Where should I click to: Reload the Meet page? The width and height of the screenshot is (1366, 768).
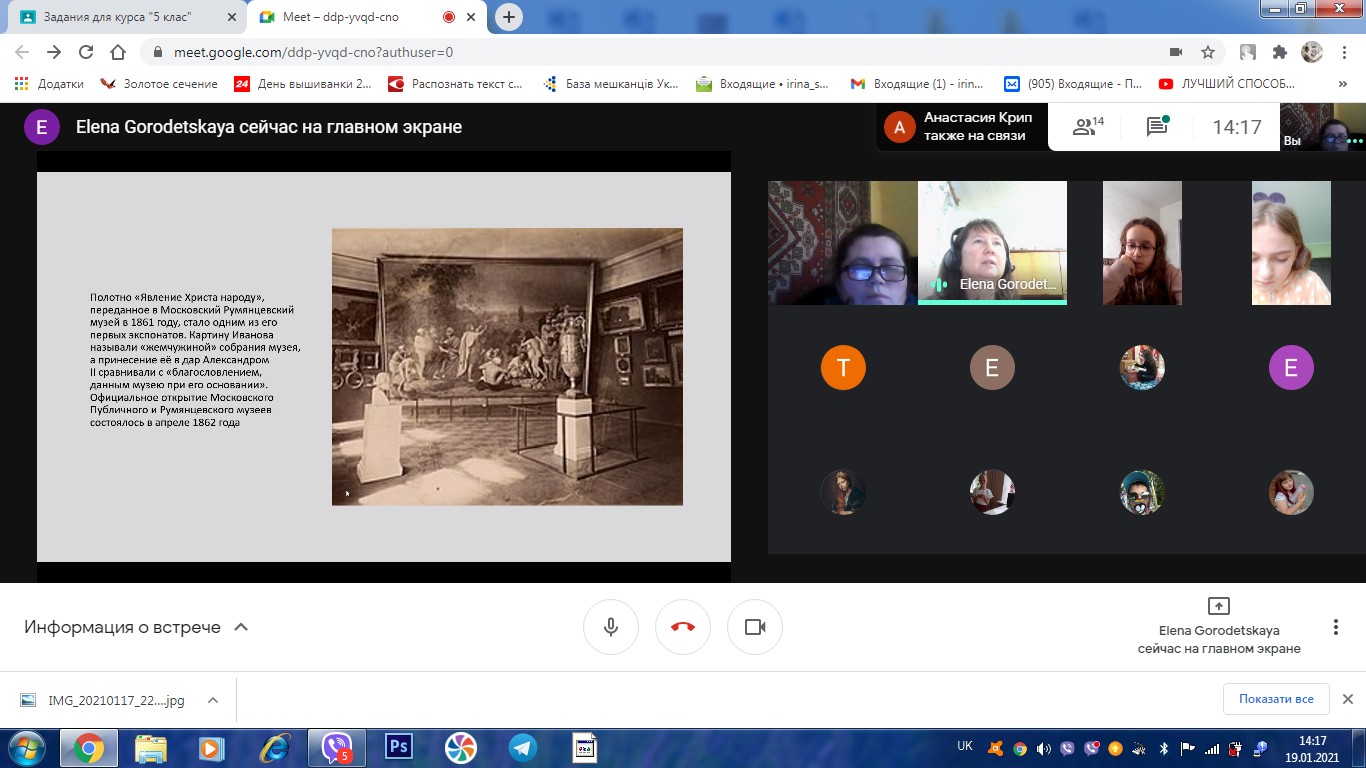pyautogui.click(x=86, y=52)
